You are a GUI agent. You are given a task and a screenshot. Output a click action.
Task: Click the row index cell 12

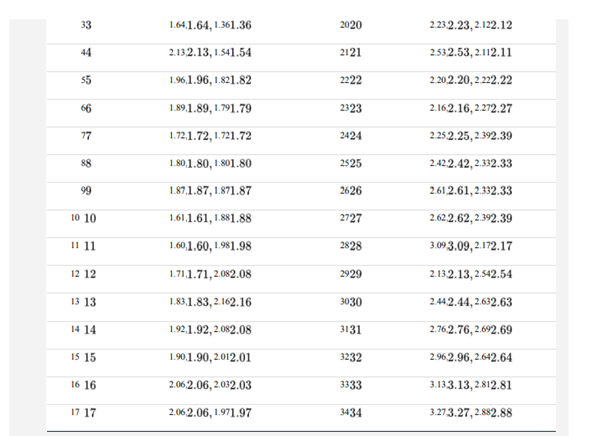[84, 273]
